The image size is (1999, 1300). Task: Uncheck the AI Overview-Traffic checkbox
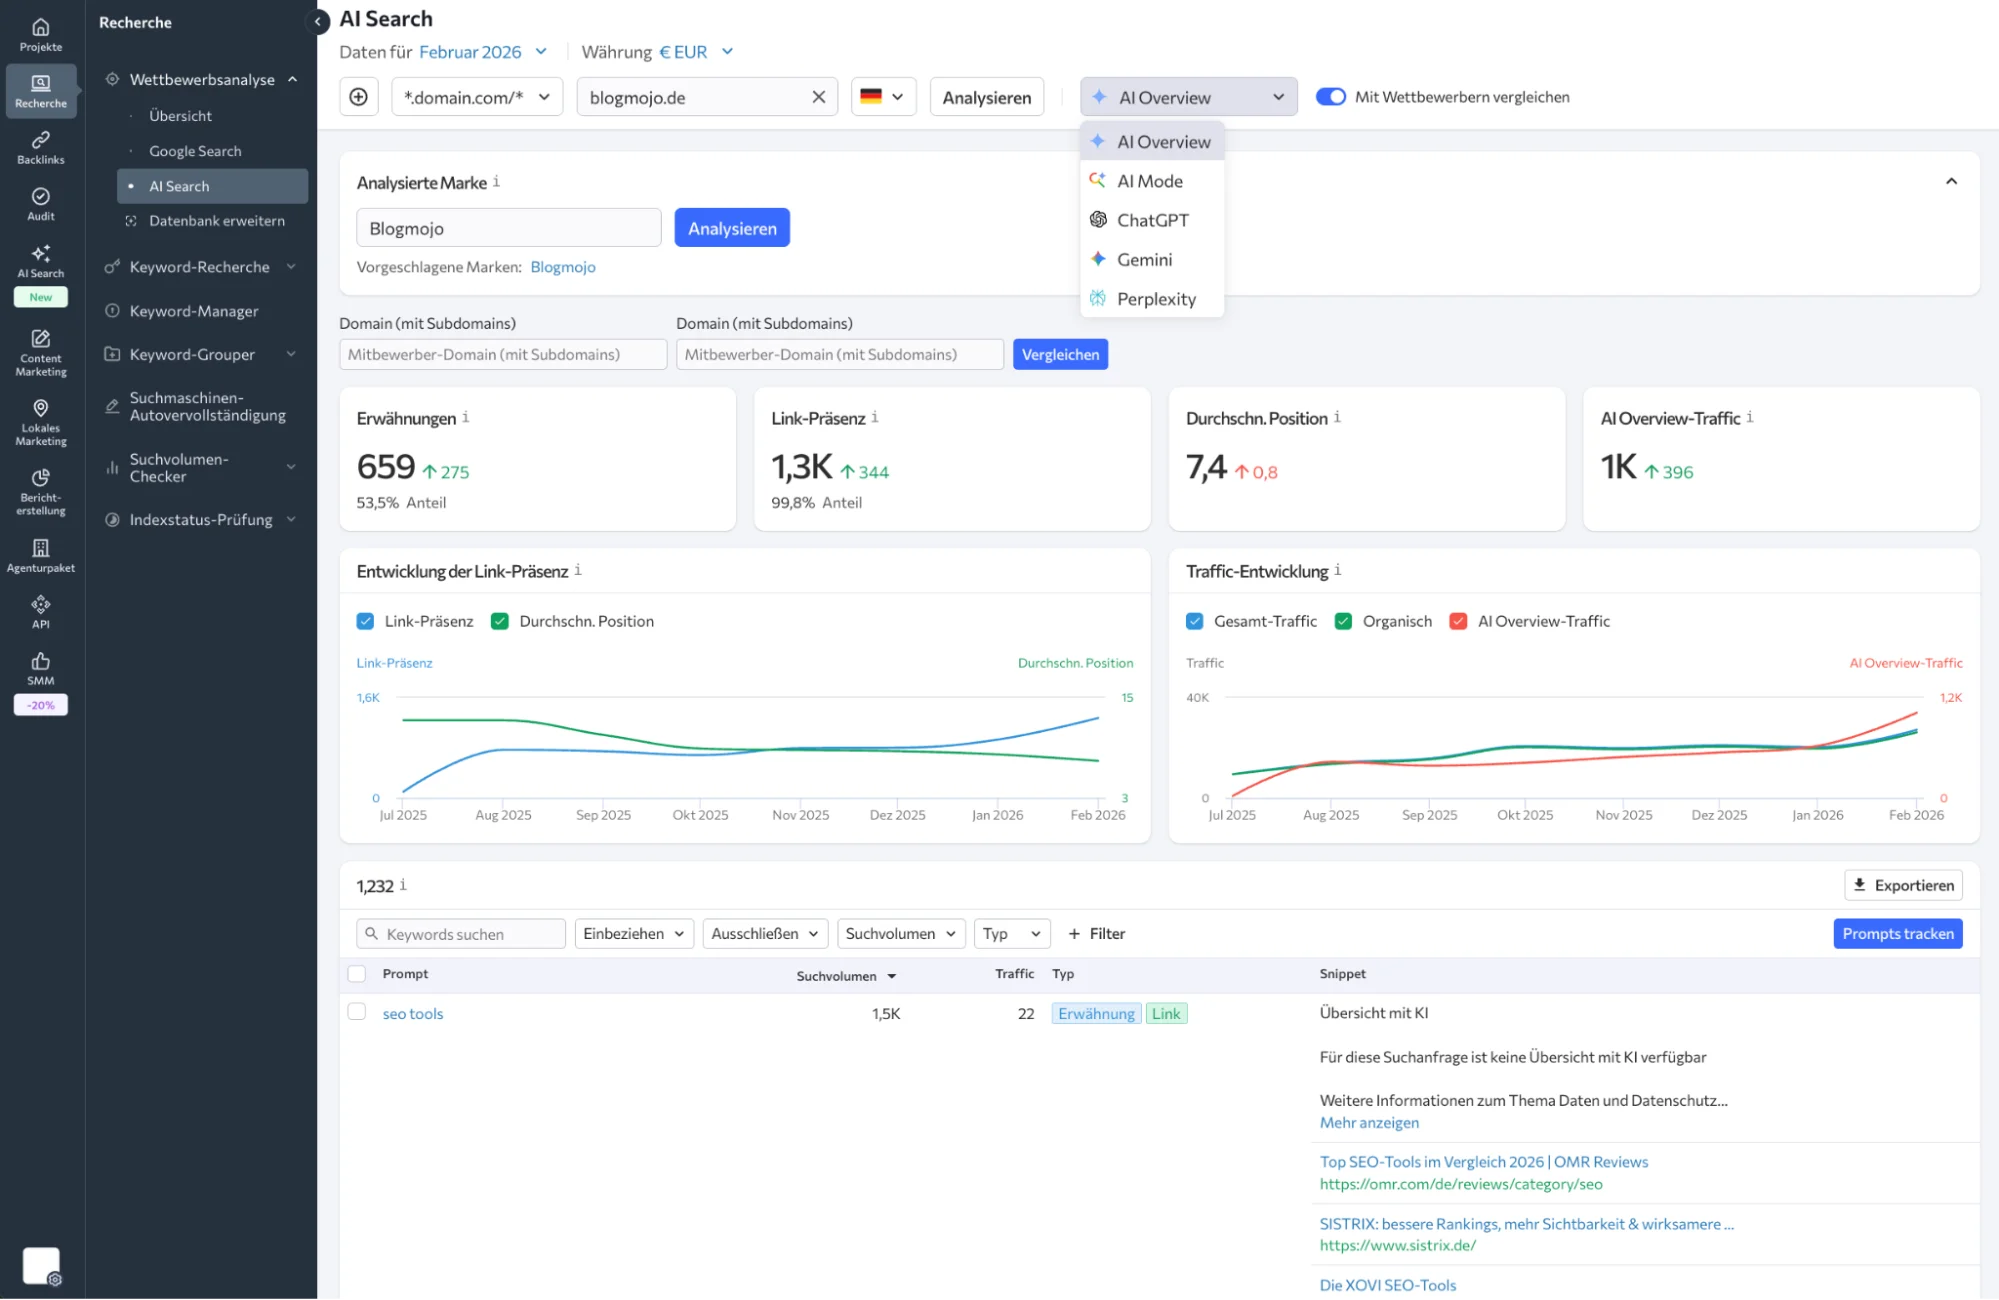(1458, 621)
